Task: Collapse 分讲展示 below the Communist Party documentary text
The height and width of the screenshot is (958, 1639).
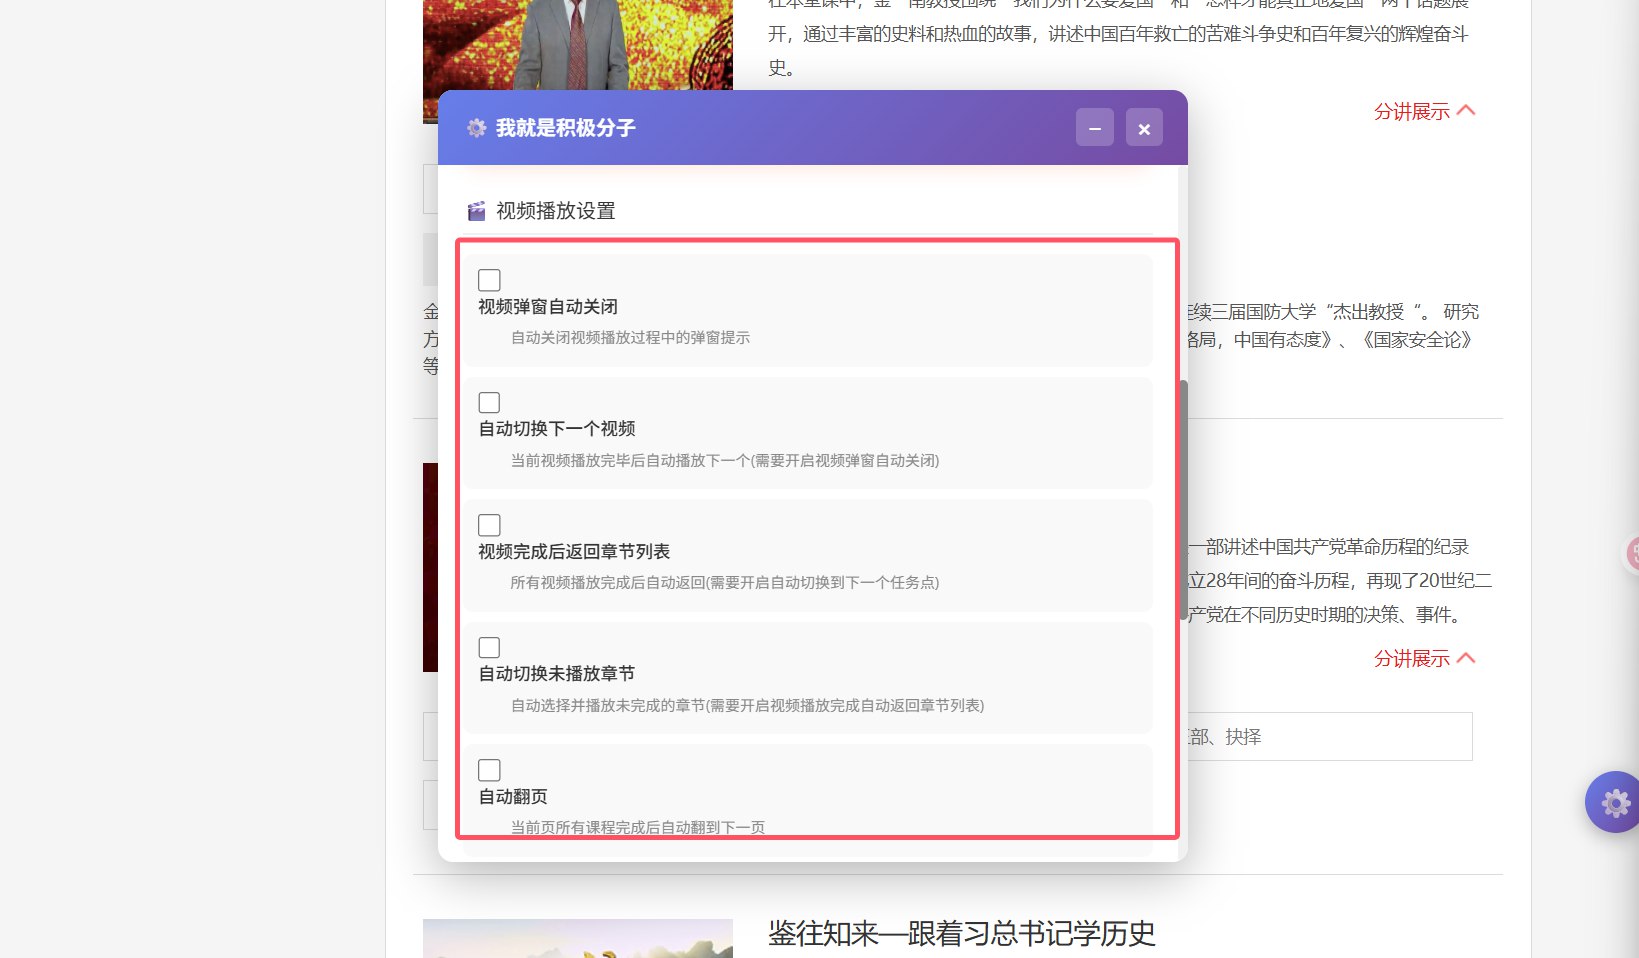Action: coord(1424,658)
